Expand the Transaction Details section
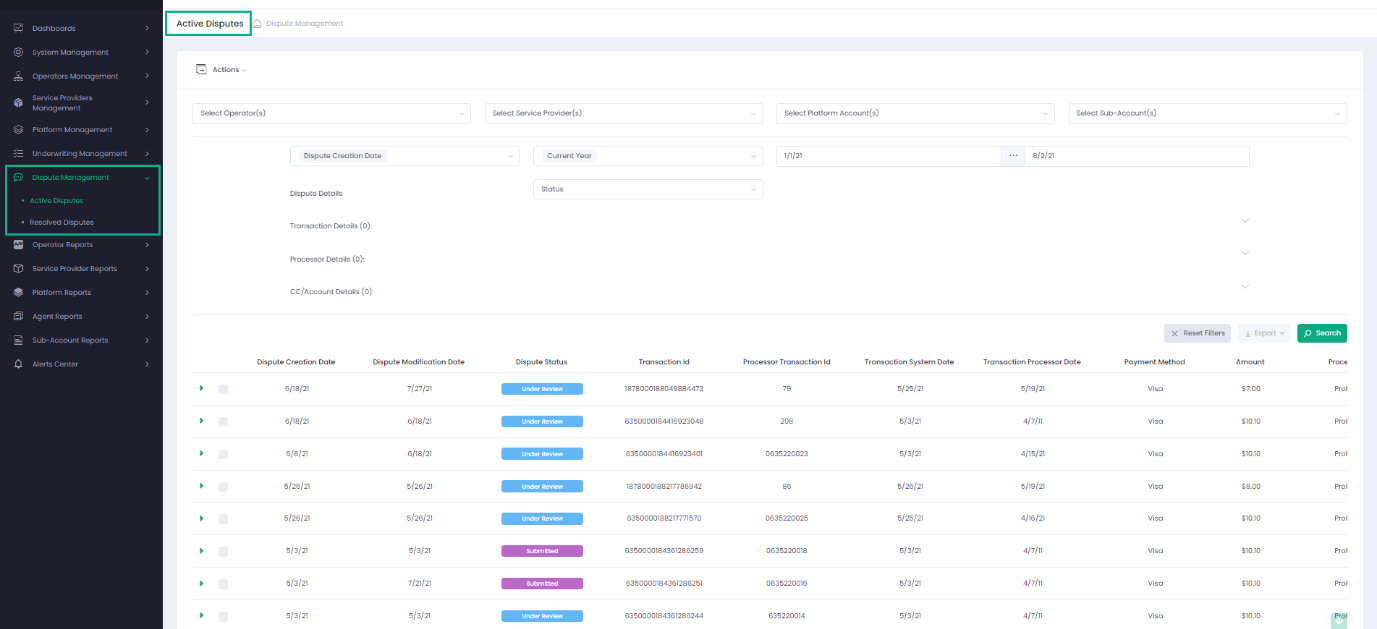 (x=1245, y=221)
